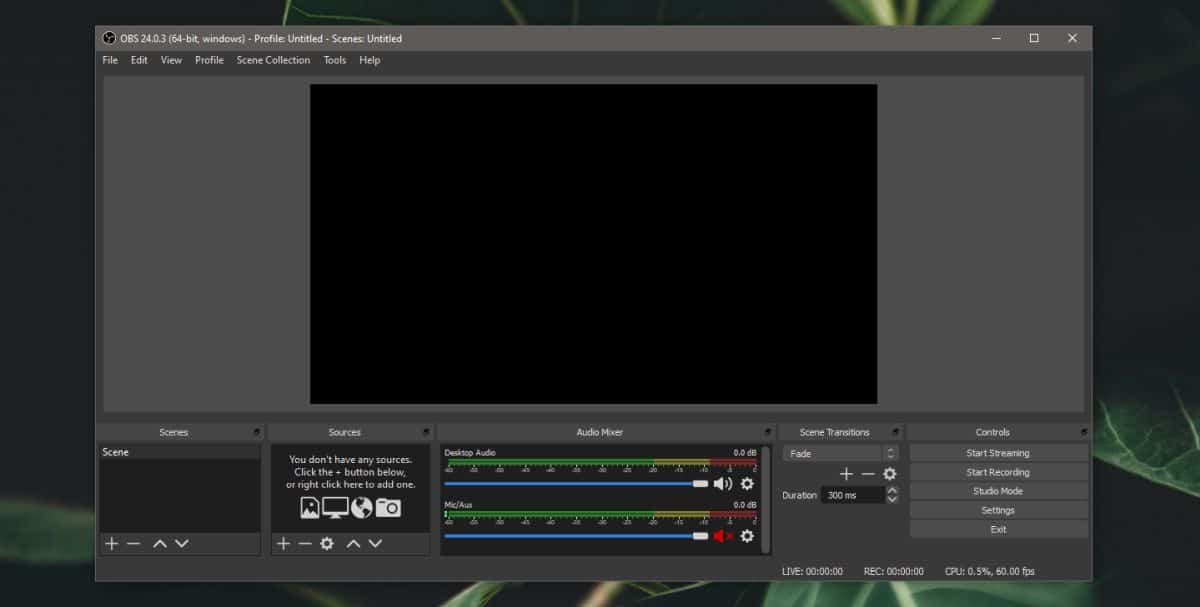The width and height of the screenshot is (1200, 607).
Task: Click the black preview canvas
Action: [593, 244]
